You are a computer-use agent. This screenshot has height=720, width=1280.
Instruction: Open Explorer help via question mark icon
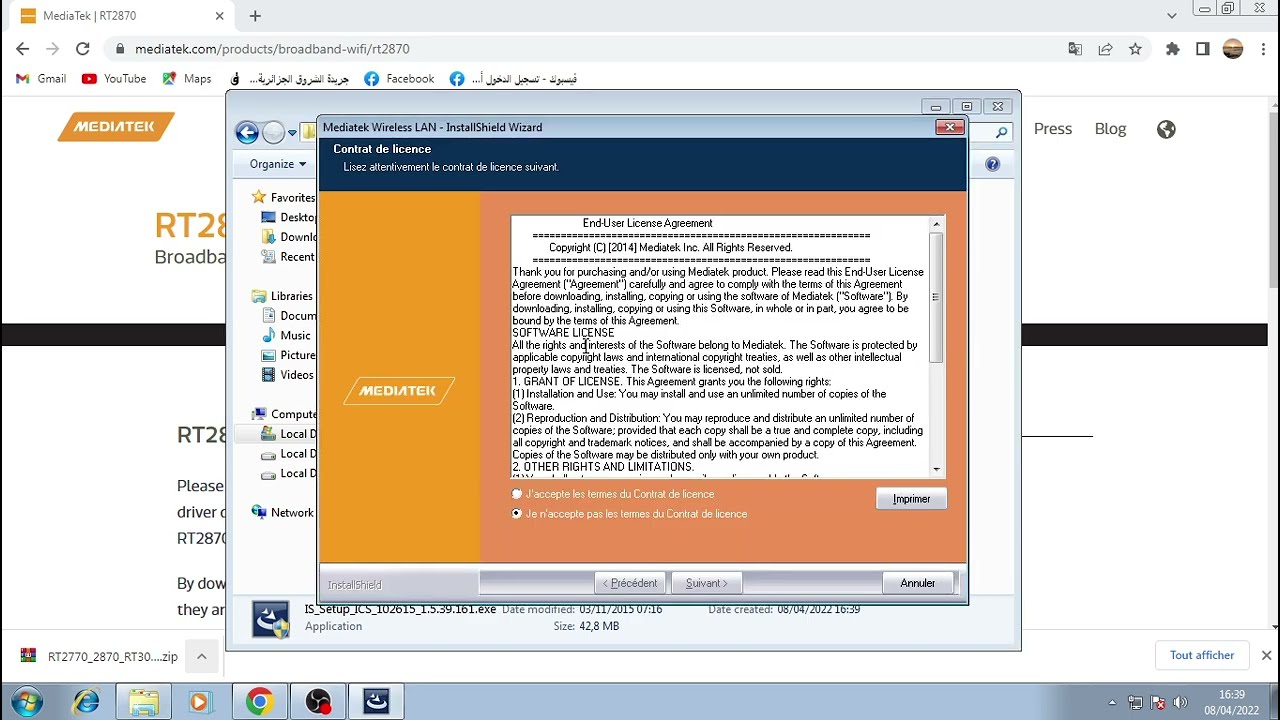[992, 164]
